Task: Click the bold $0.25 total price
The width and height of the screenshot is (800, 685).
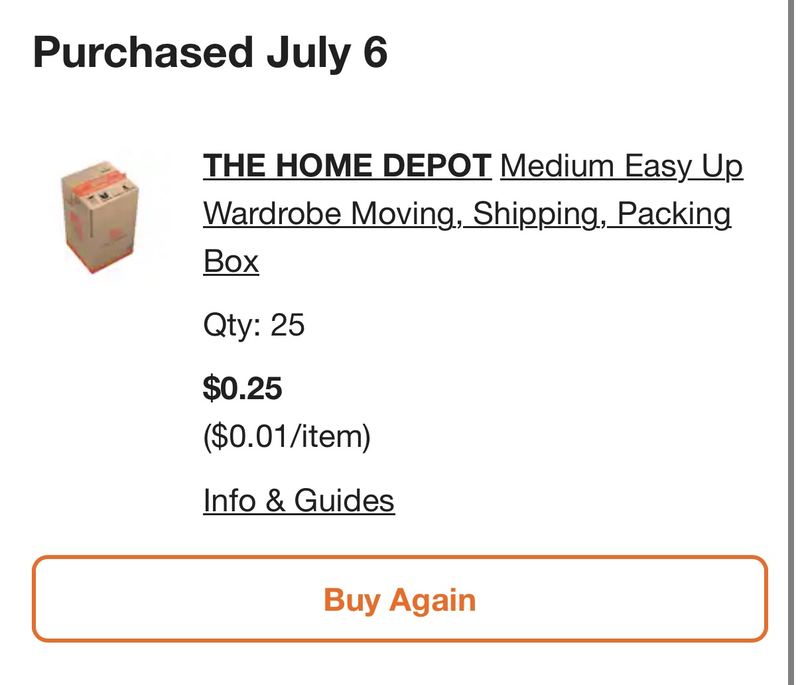Action: coord(242,388)
